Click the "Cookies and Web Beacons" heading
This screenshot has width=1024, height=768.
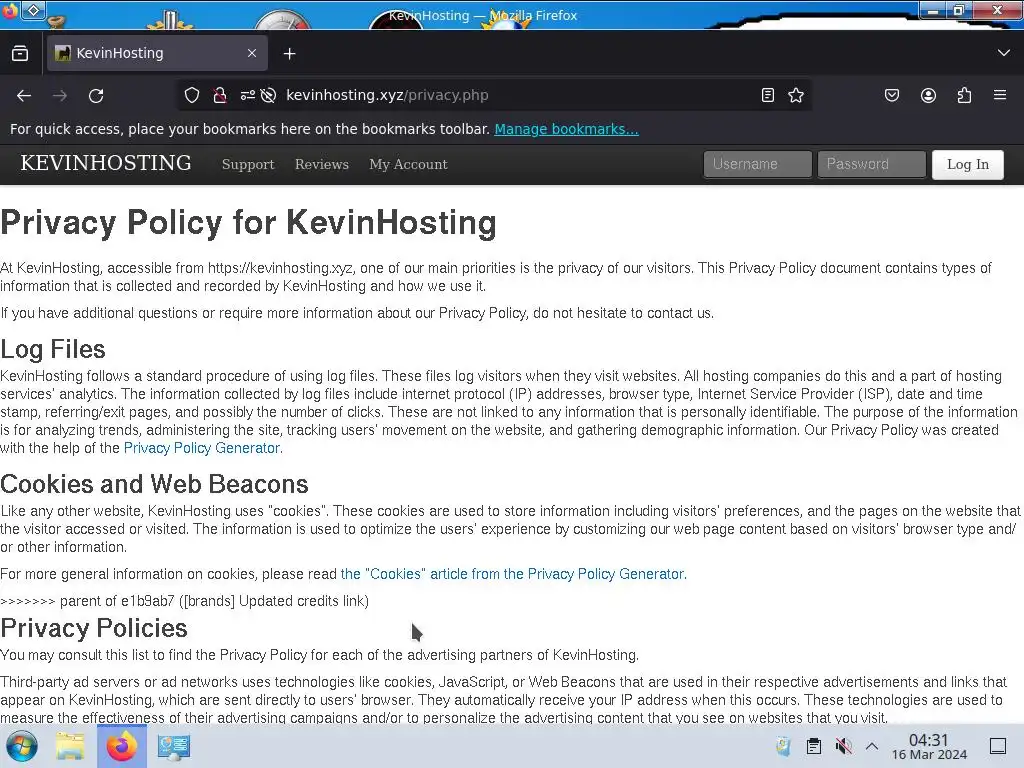coord(154,484)
